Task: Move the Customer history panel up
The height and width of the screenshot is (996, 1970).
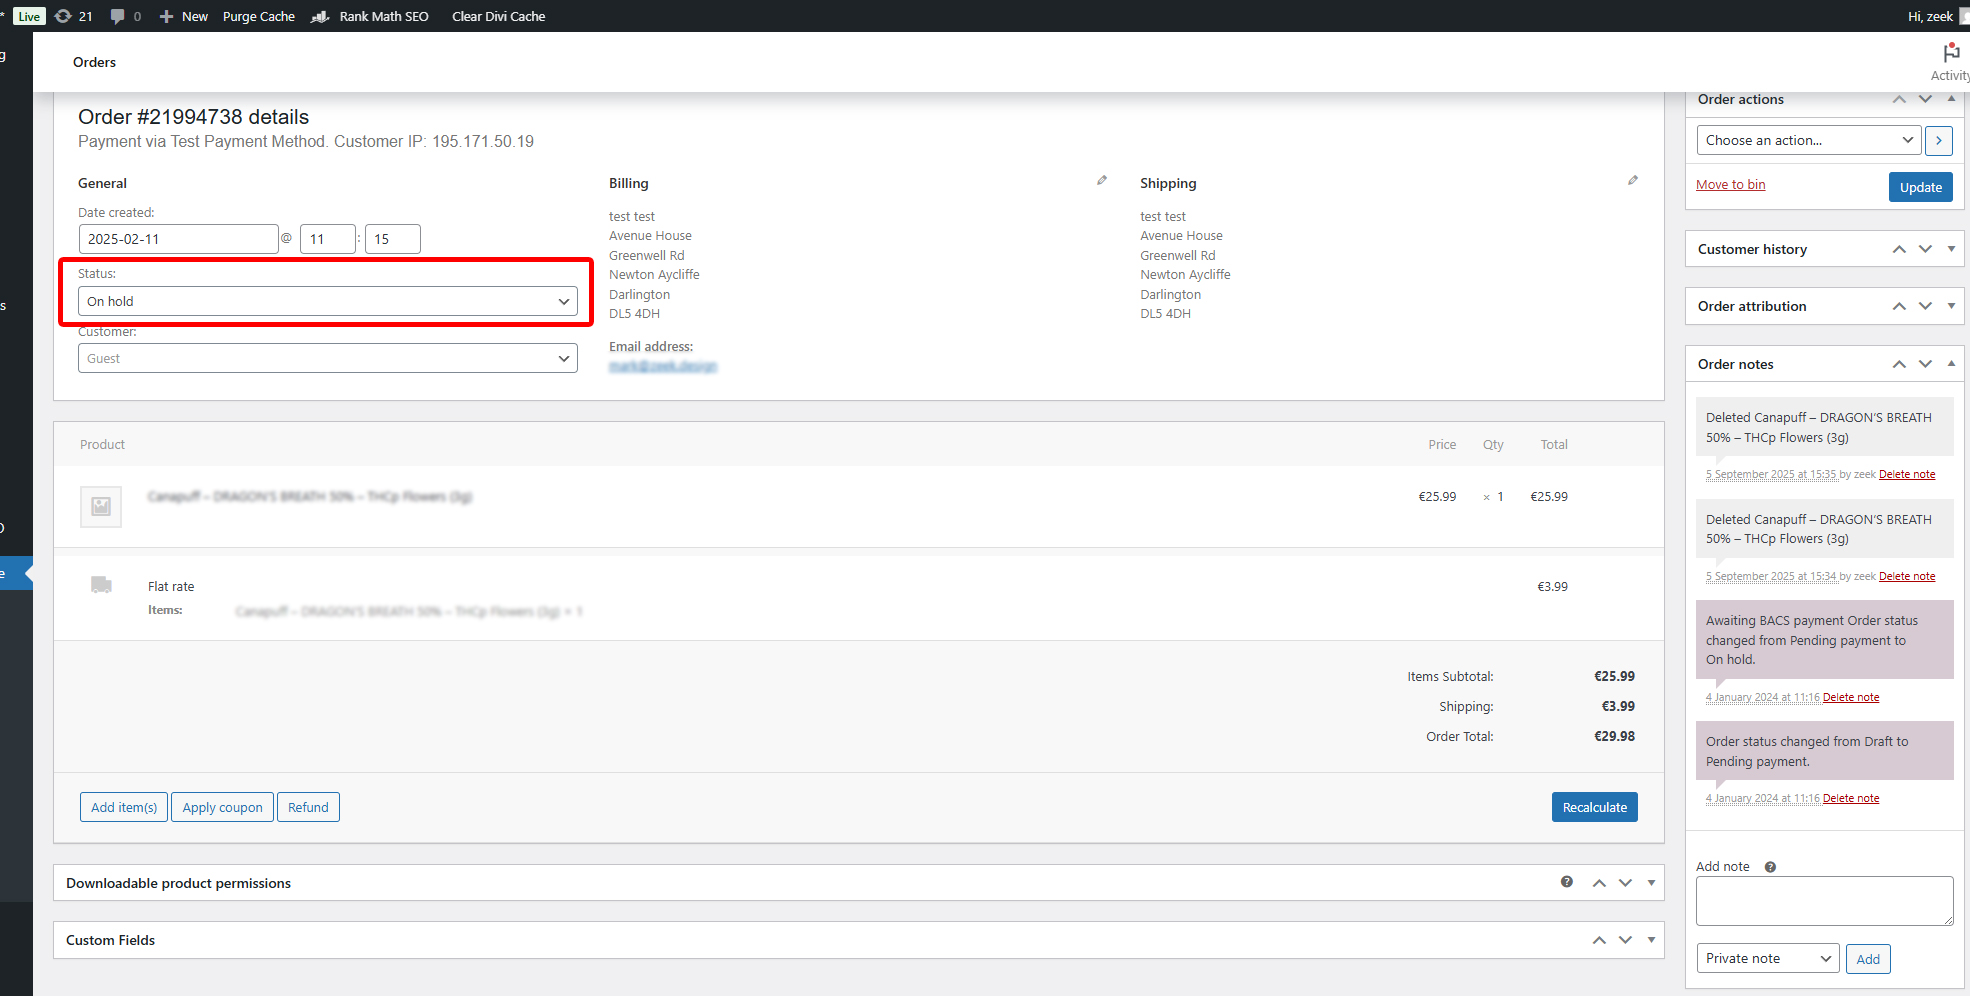Action: coord(1899,249)
